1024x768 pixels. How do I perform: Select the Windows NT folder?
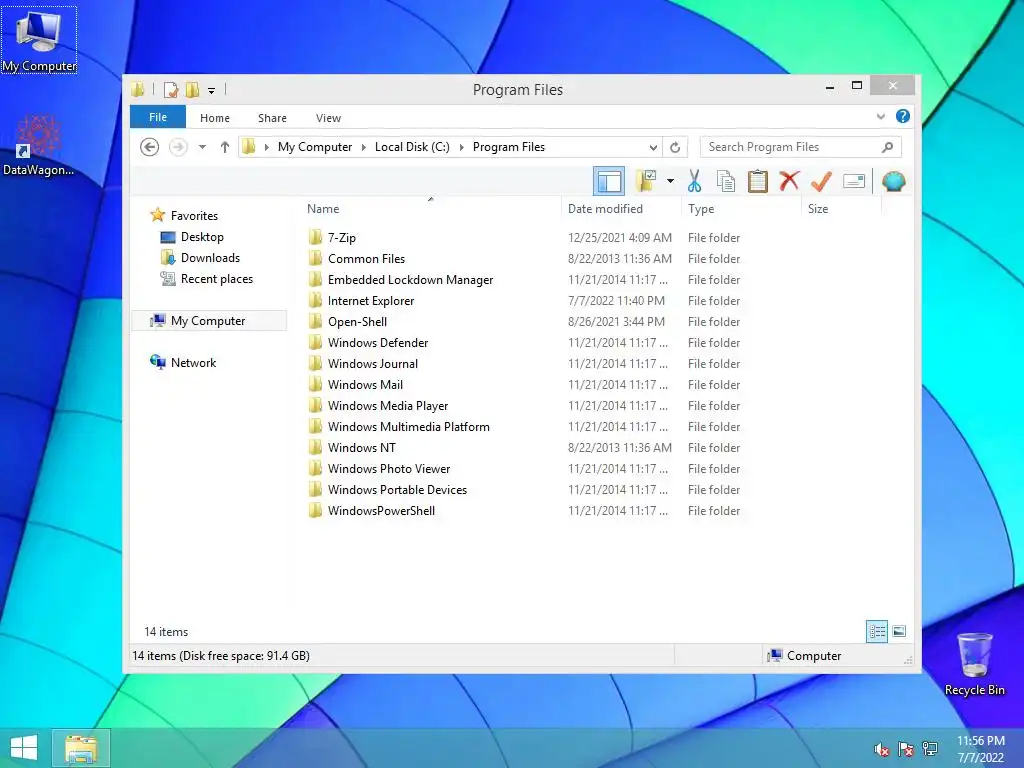[x=362, y=447]
